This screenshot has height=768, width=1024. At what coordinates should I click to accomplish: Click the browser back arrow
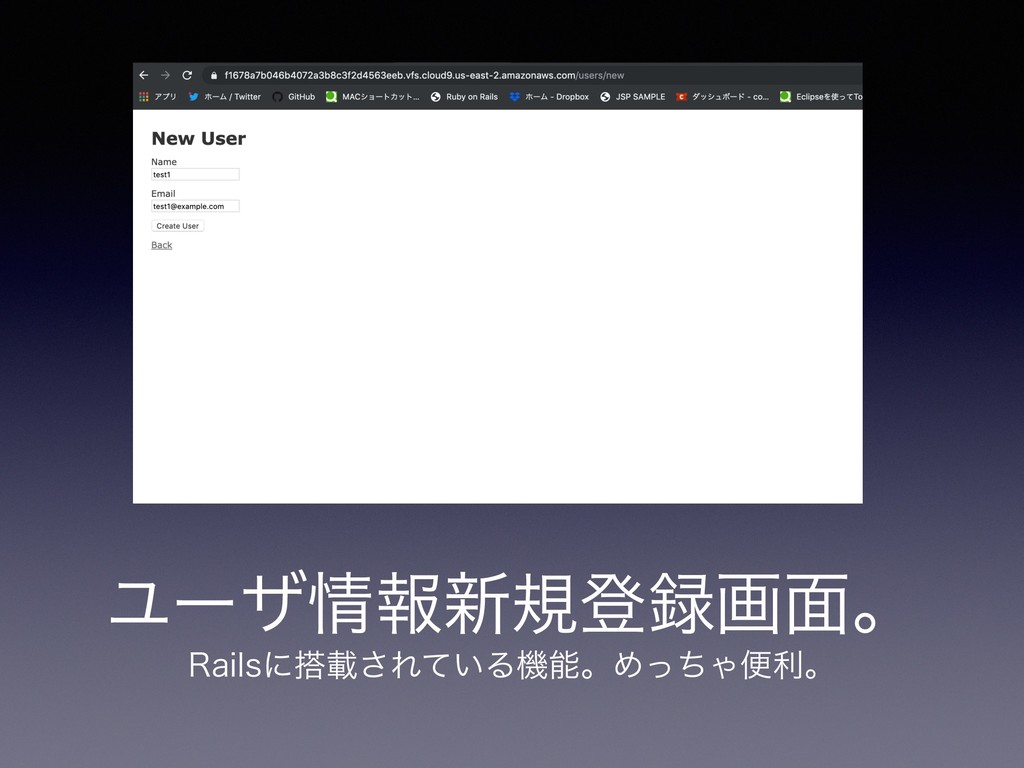coord(144,75)
